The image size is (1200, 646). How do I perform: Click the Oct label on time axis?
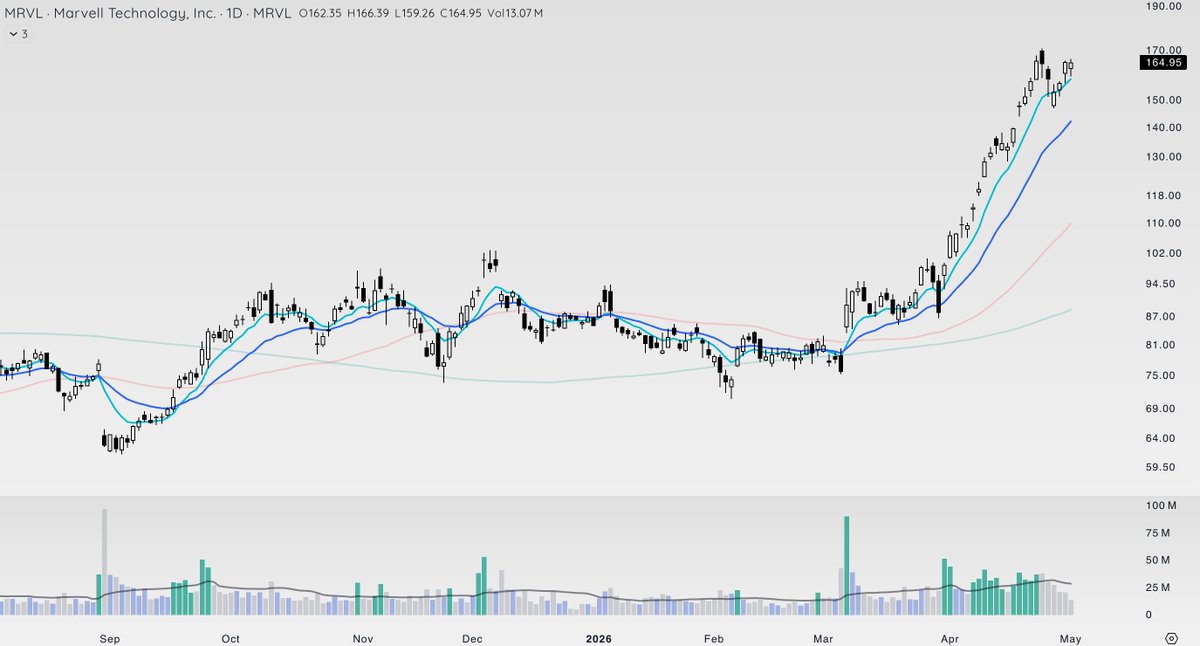point(230,638)
